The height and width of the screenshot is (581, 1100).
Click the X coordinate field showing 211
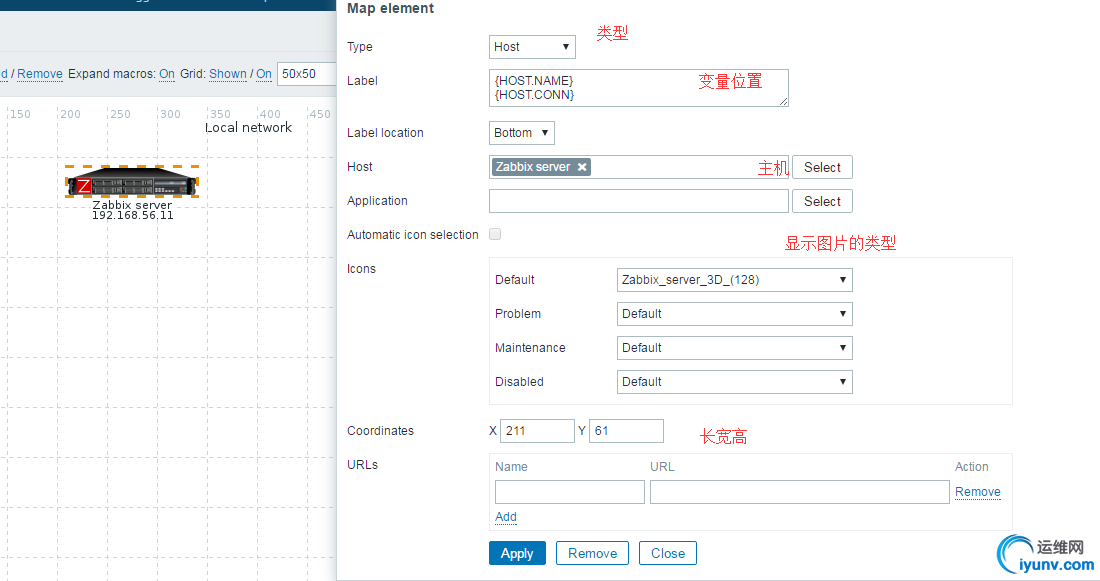pyautogui.click(x=537, y=431)
